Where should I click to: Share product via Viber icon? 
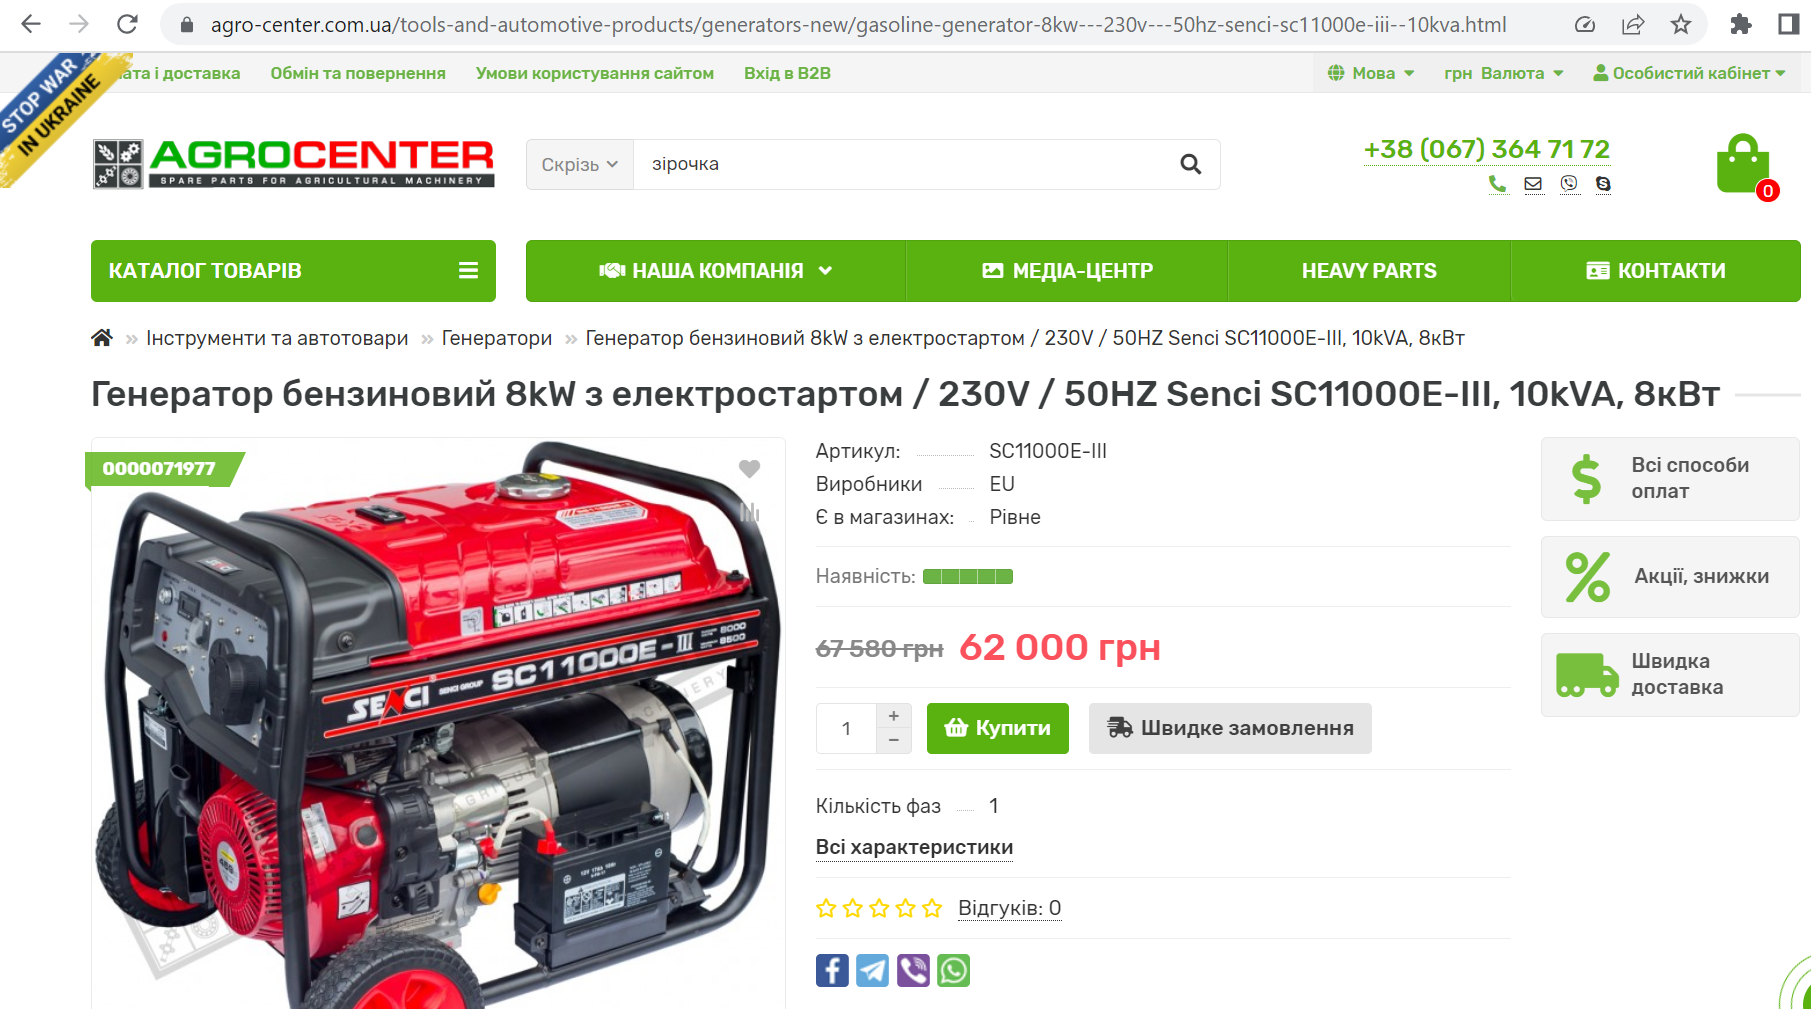point(913,970)
